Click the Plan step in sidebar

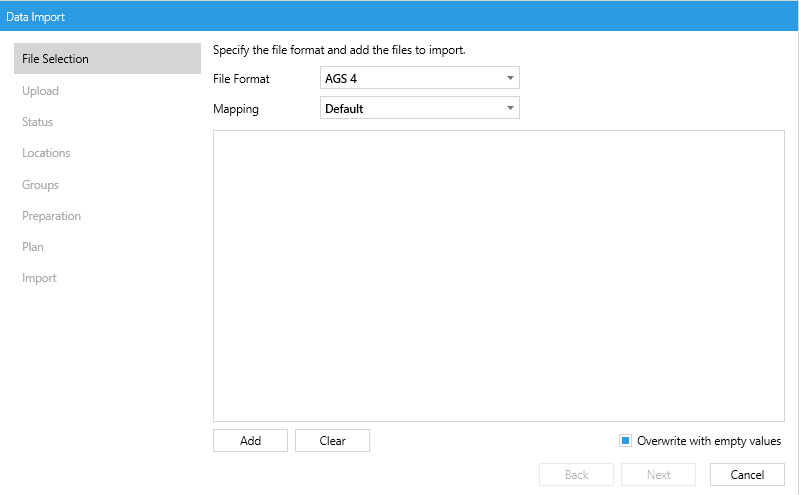[33, 247]
